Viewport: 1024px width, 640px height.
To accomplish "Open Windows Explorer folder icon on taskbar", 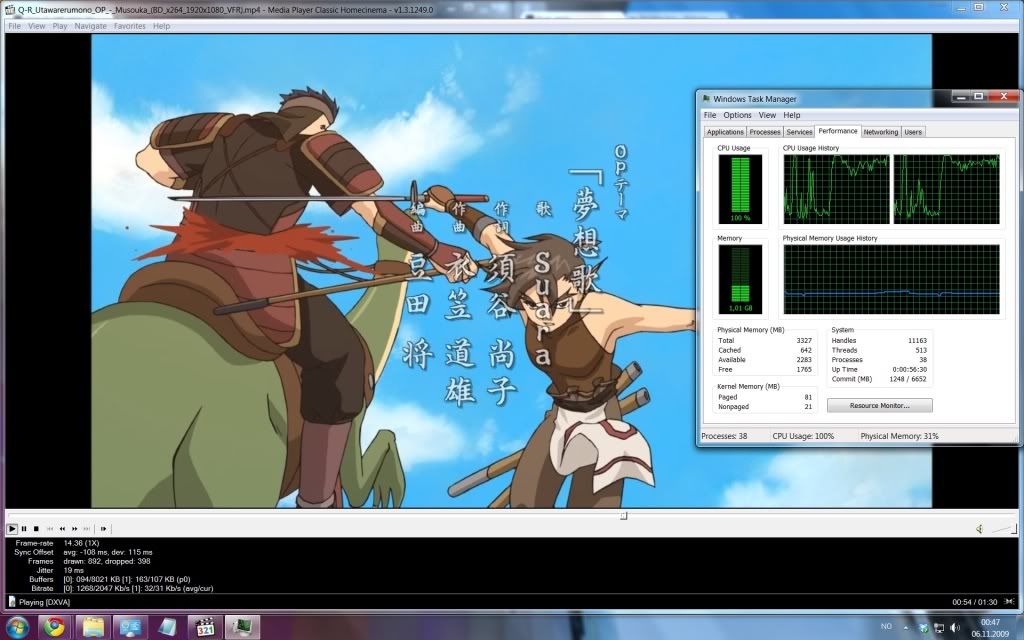I will [91, 627].
